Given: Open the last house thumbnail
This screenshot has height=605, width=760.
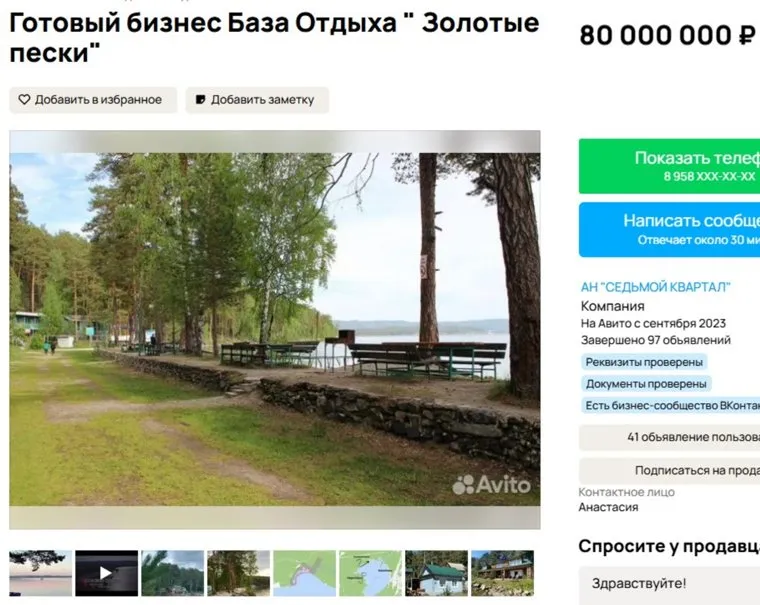Looking at the screenshot, I should [x=503, y=573].
